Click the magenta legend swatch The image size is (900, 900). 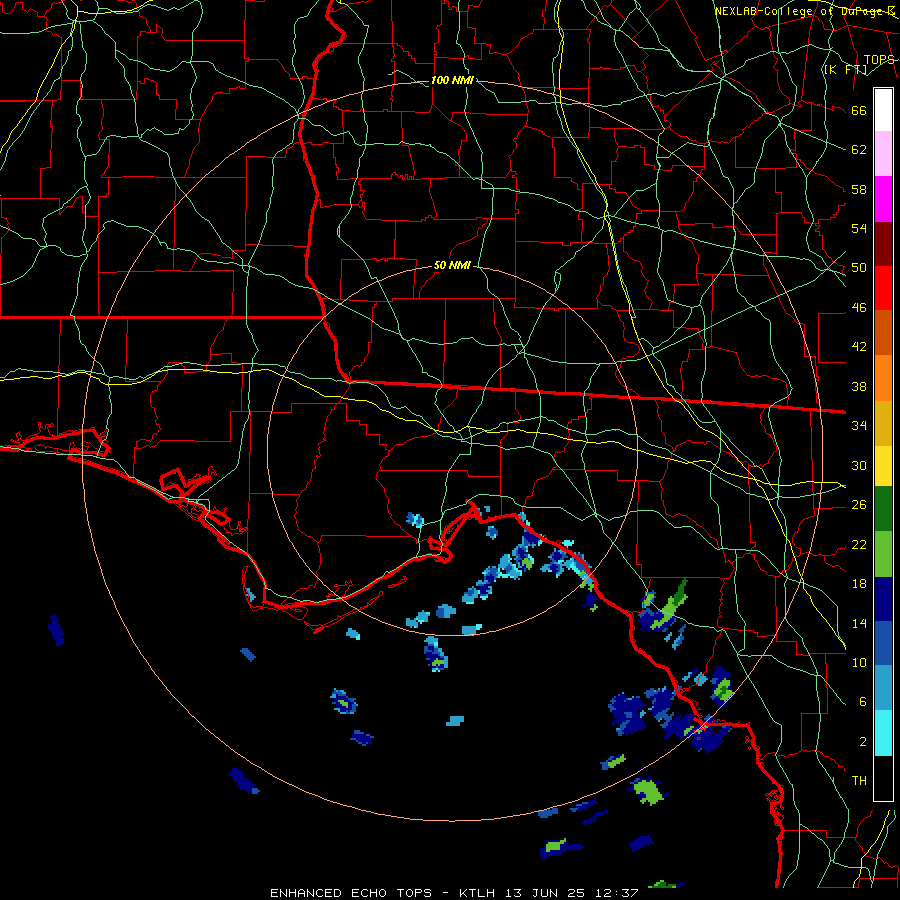coord(883,199)
